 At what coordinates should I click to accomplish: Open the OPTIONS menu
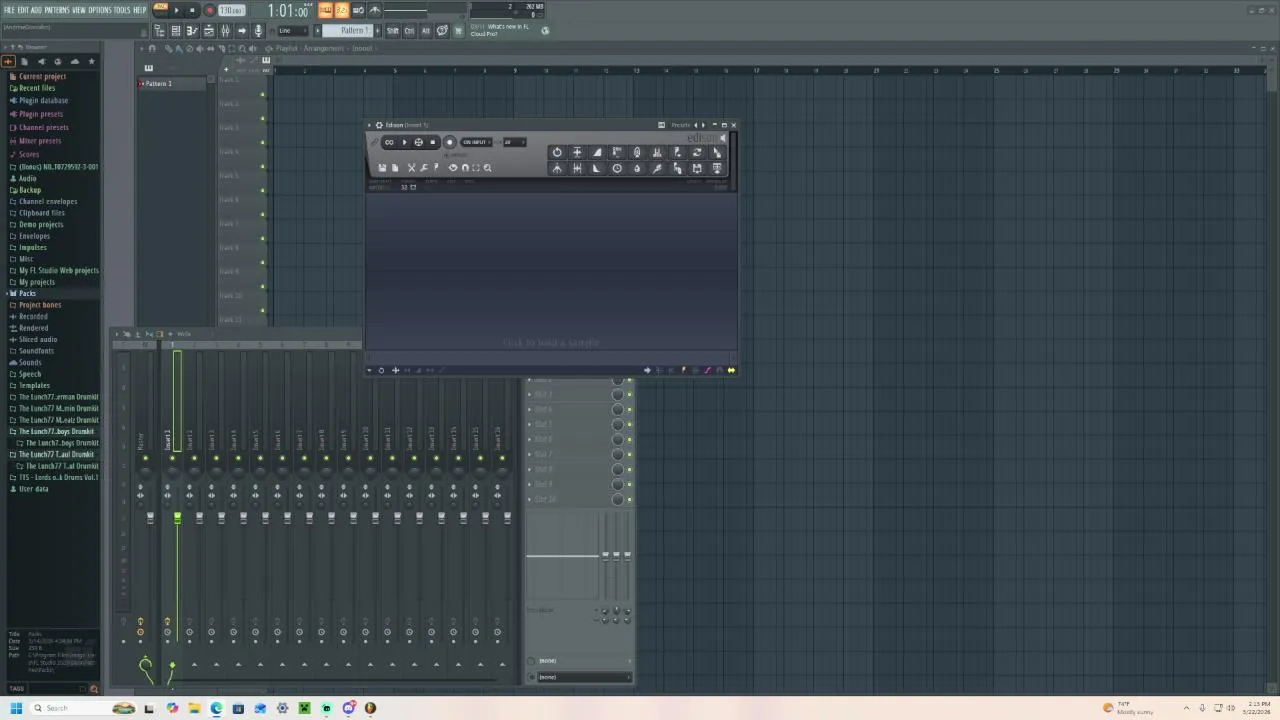(x=100, y=10)
